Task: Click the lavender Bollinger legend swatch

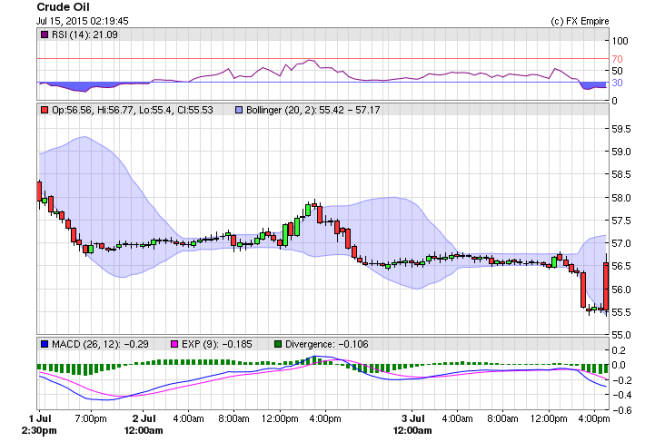Action: click(x=239, y=110)
